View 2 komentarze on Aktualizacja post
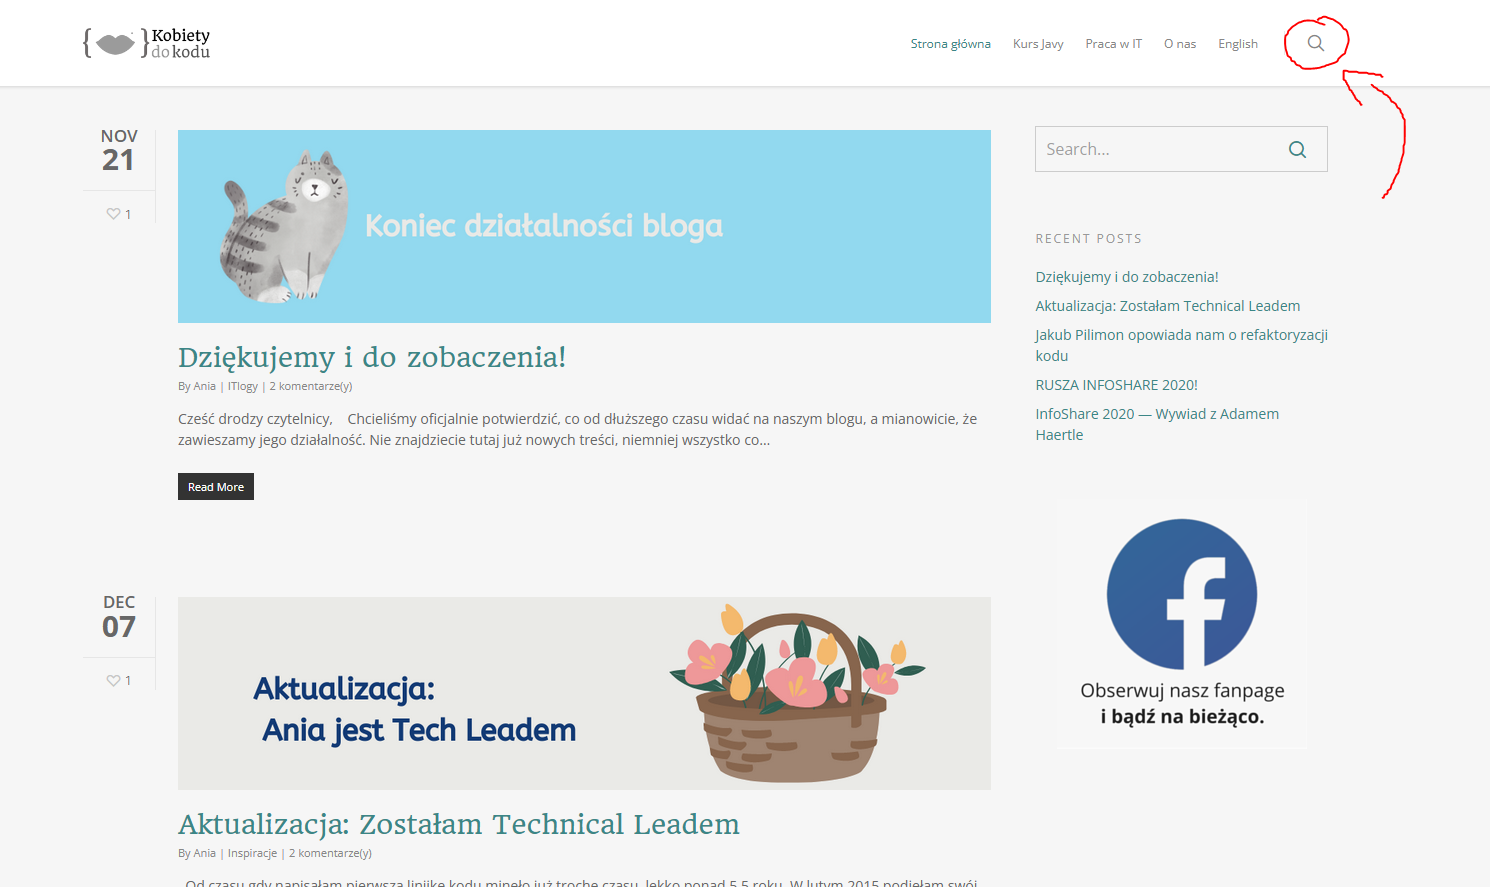 330,853
